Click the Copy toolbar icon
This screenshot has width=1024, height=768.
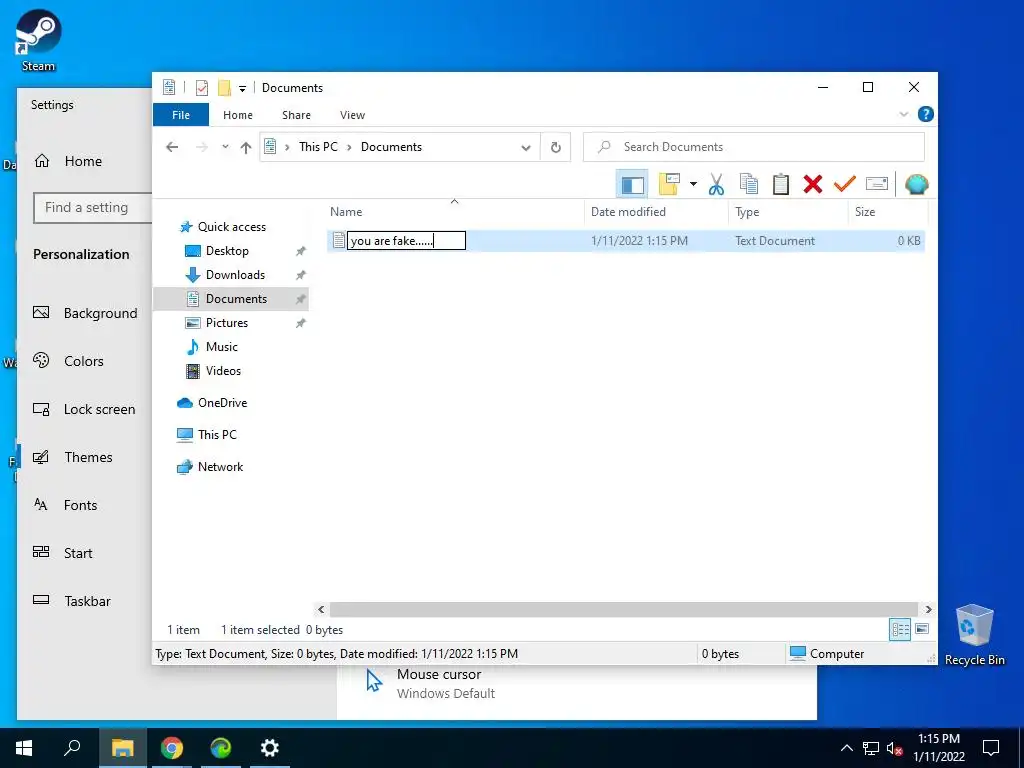(748, 185)
